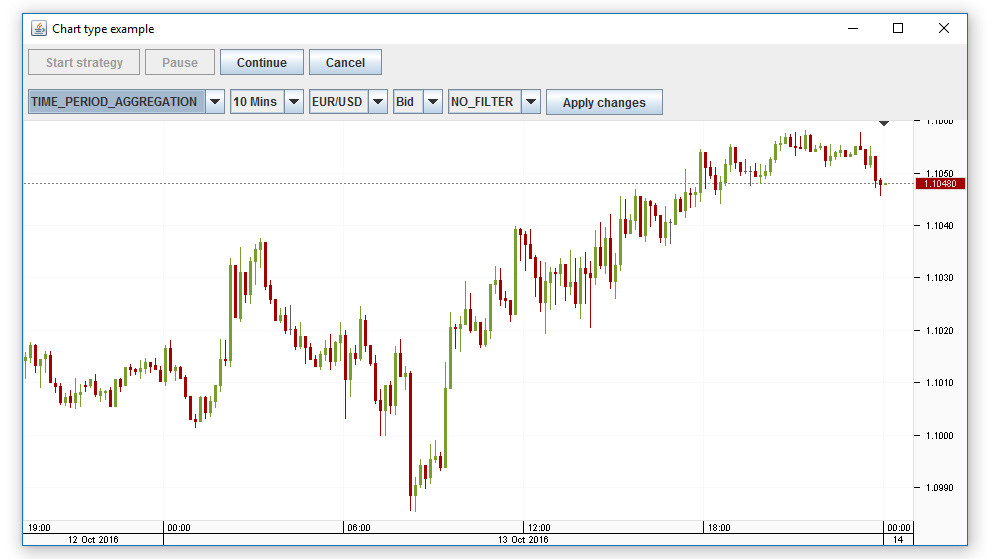Click the 19:00 time axis label
Screen dimensions: 996x559
tap(39, 528)
